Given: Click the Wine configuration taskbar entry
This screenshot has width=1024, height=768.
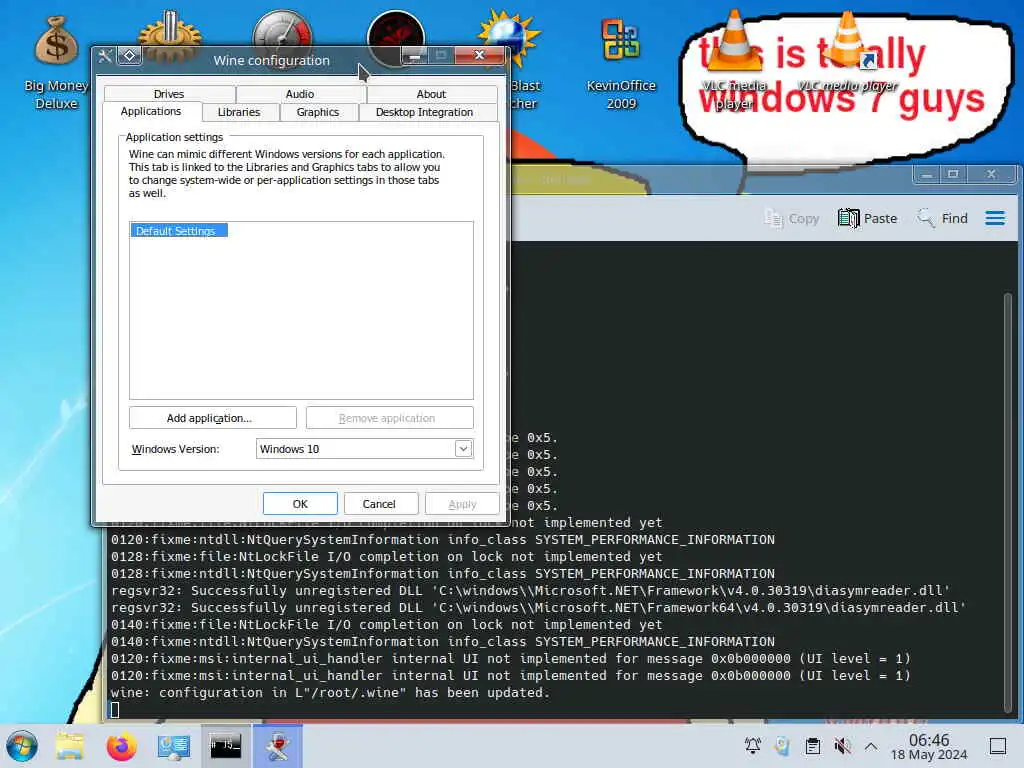Looking at the screenshot, I should pyautogui.click(x=278, y=746).
